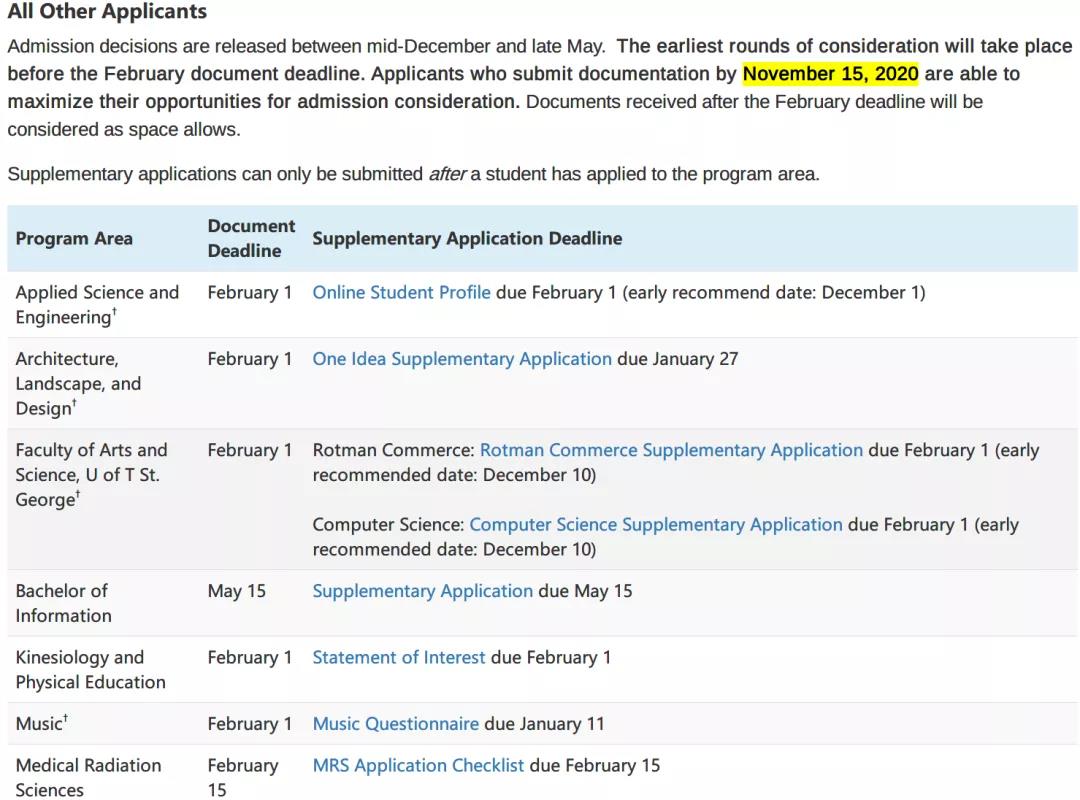Click Faculty of Arts and Science row label
1080x800 pixels.
(92, 475)
